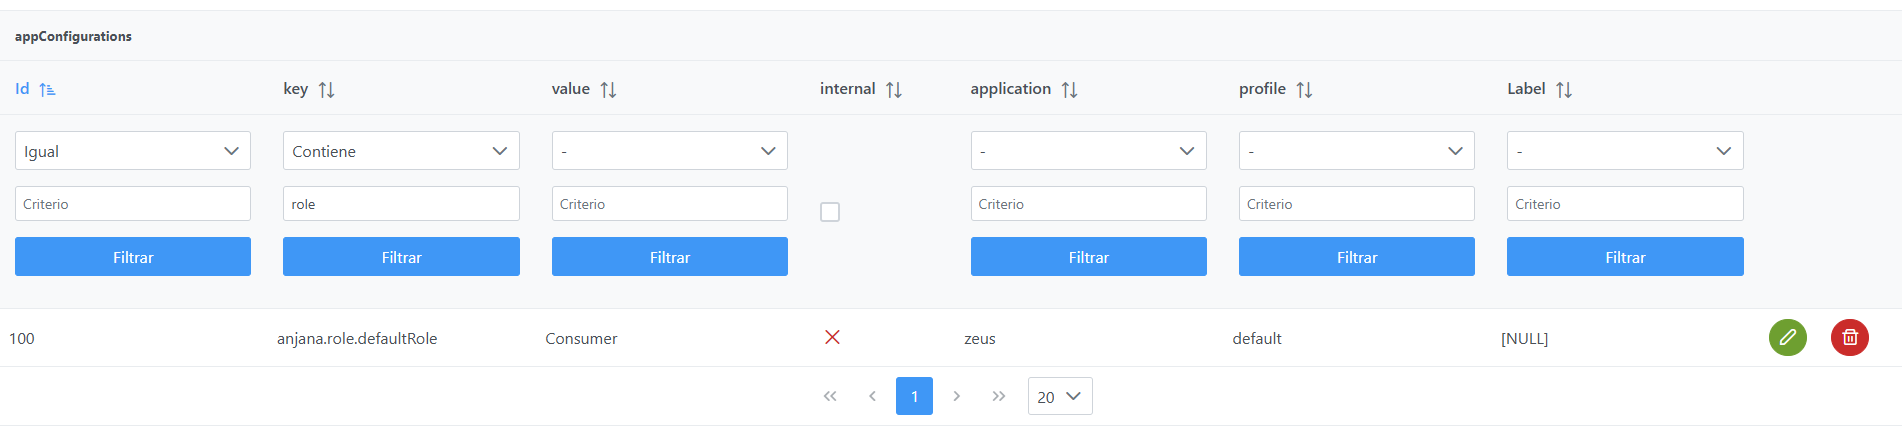Sort by Label column arrows icon
This screenshot has height=435, width=1902.
coord(1564,90)
